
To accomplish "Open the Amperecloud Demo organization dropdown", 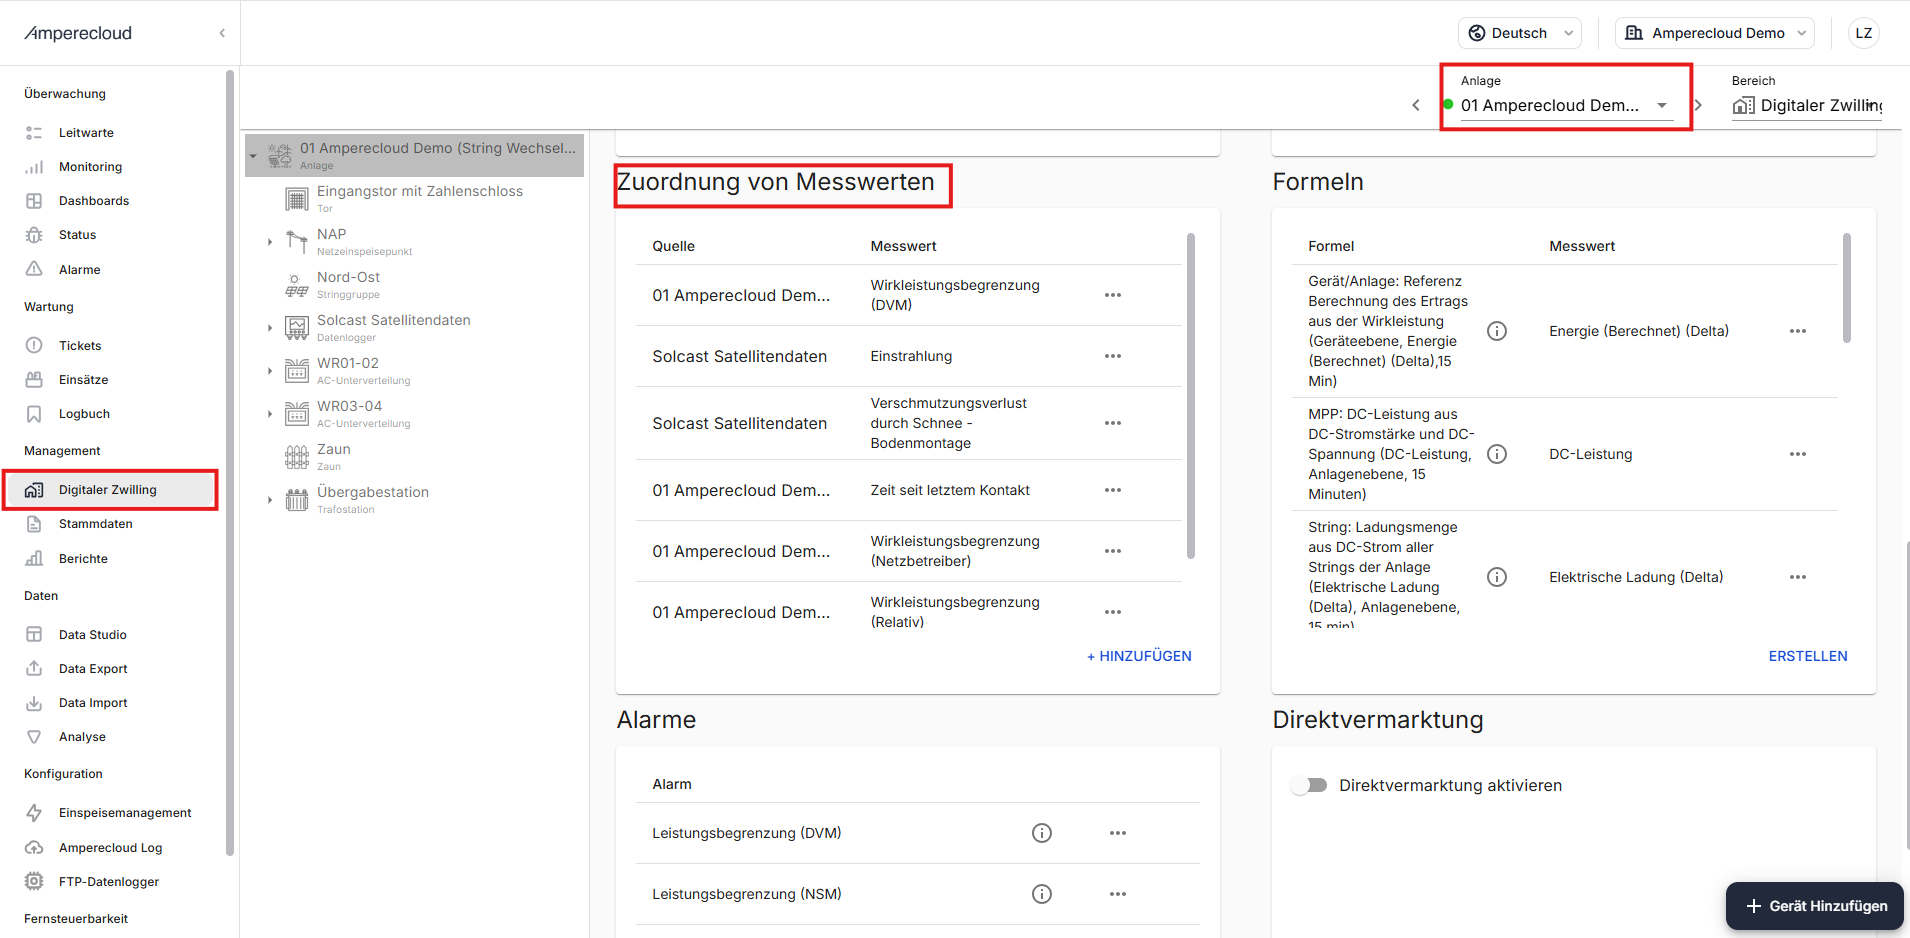I will (x=1715, y=33).
